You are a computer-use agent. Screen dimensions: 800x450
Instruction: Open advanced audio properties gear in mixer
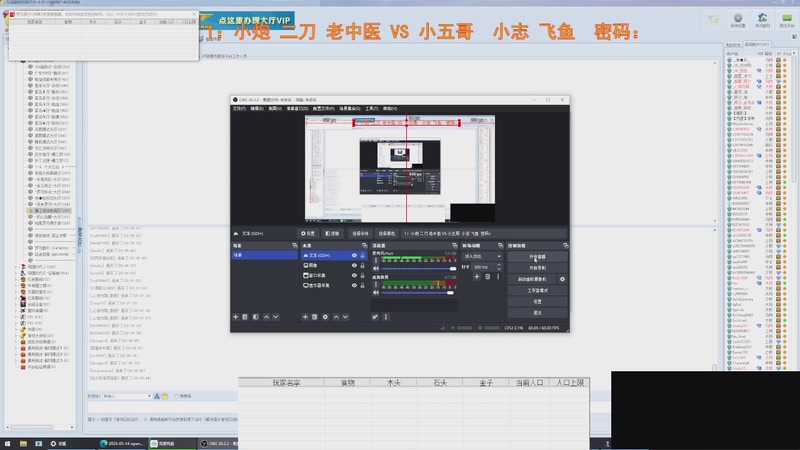click(x=375, y=317)
